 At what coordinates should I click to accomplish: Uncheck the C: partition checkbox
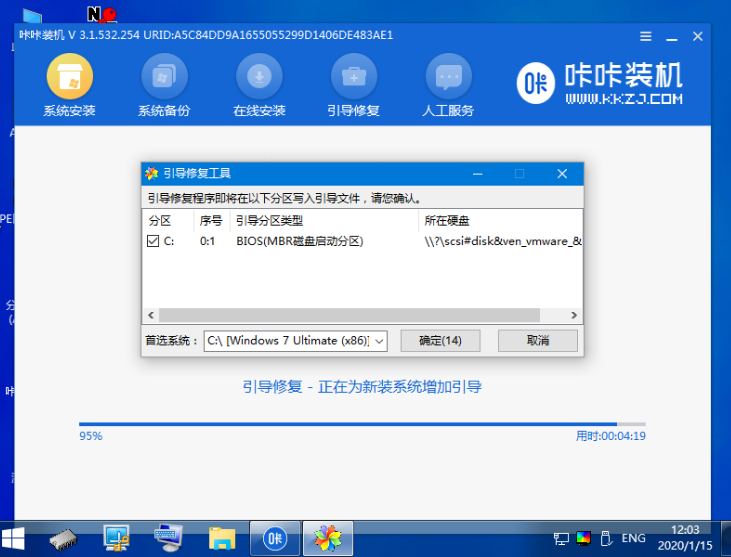[153, 241]
